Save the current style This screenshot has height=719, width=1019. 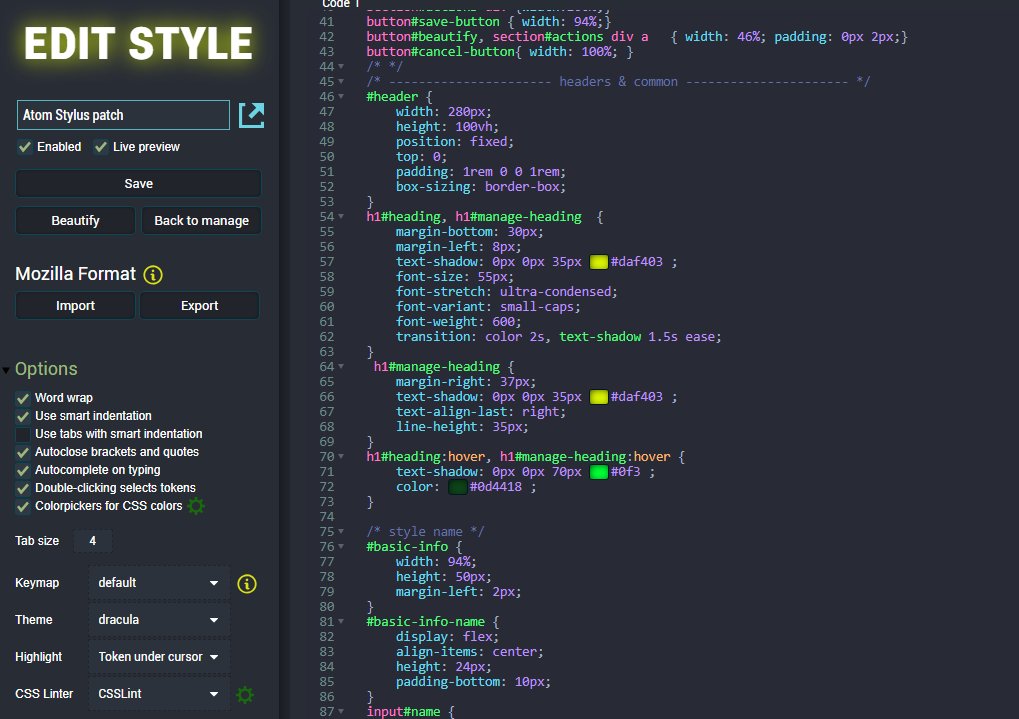[x=137, y=183]
